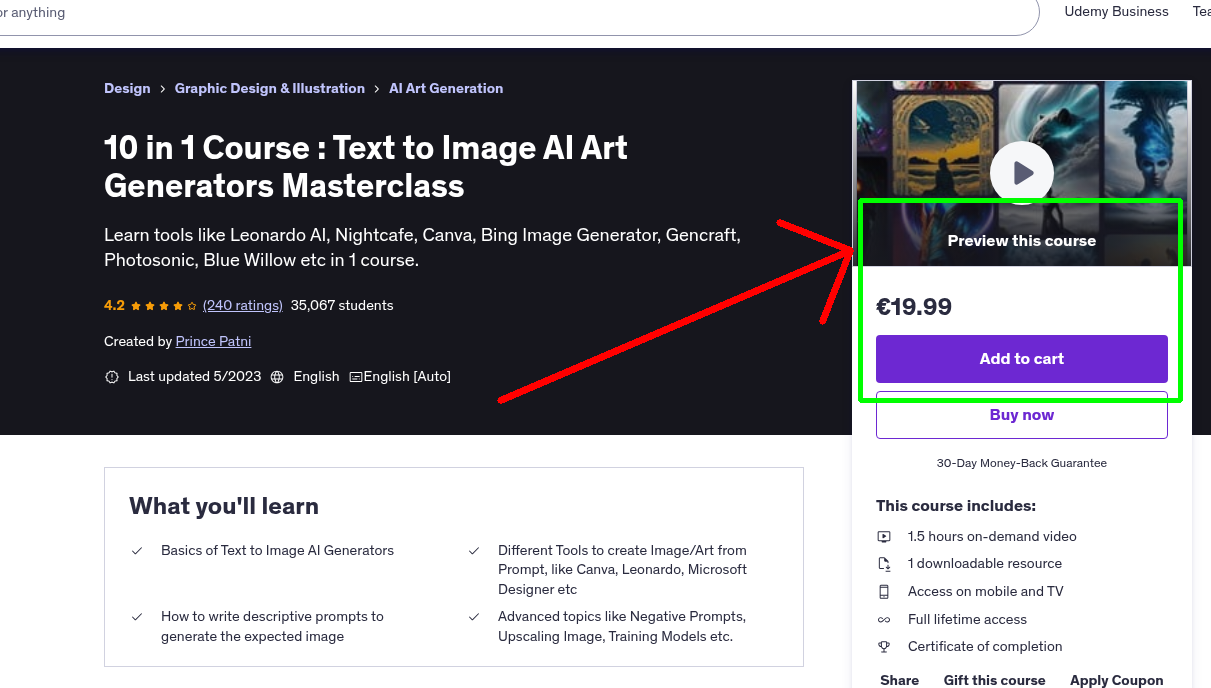This screenshot has width=1211, height=688.
Task: Open the Share options
Action: click(898, 680)
